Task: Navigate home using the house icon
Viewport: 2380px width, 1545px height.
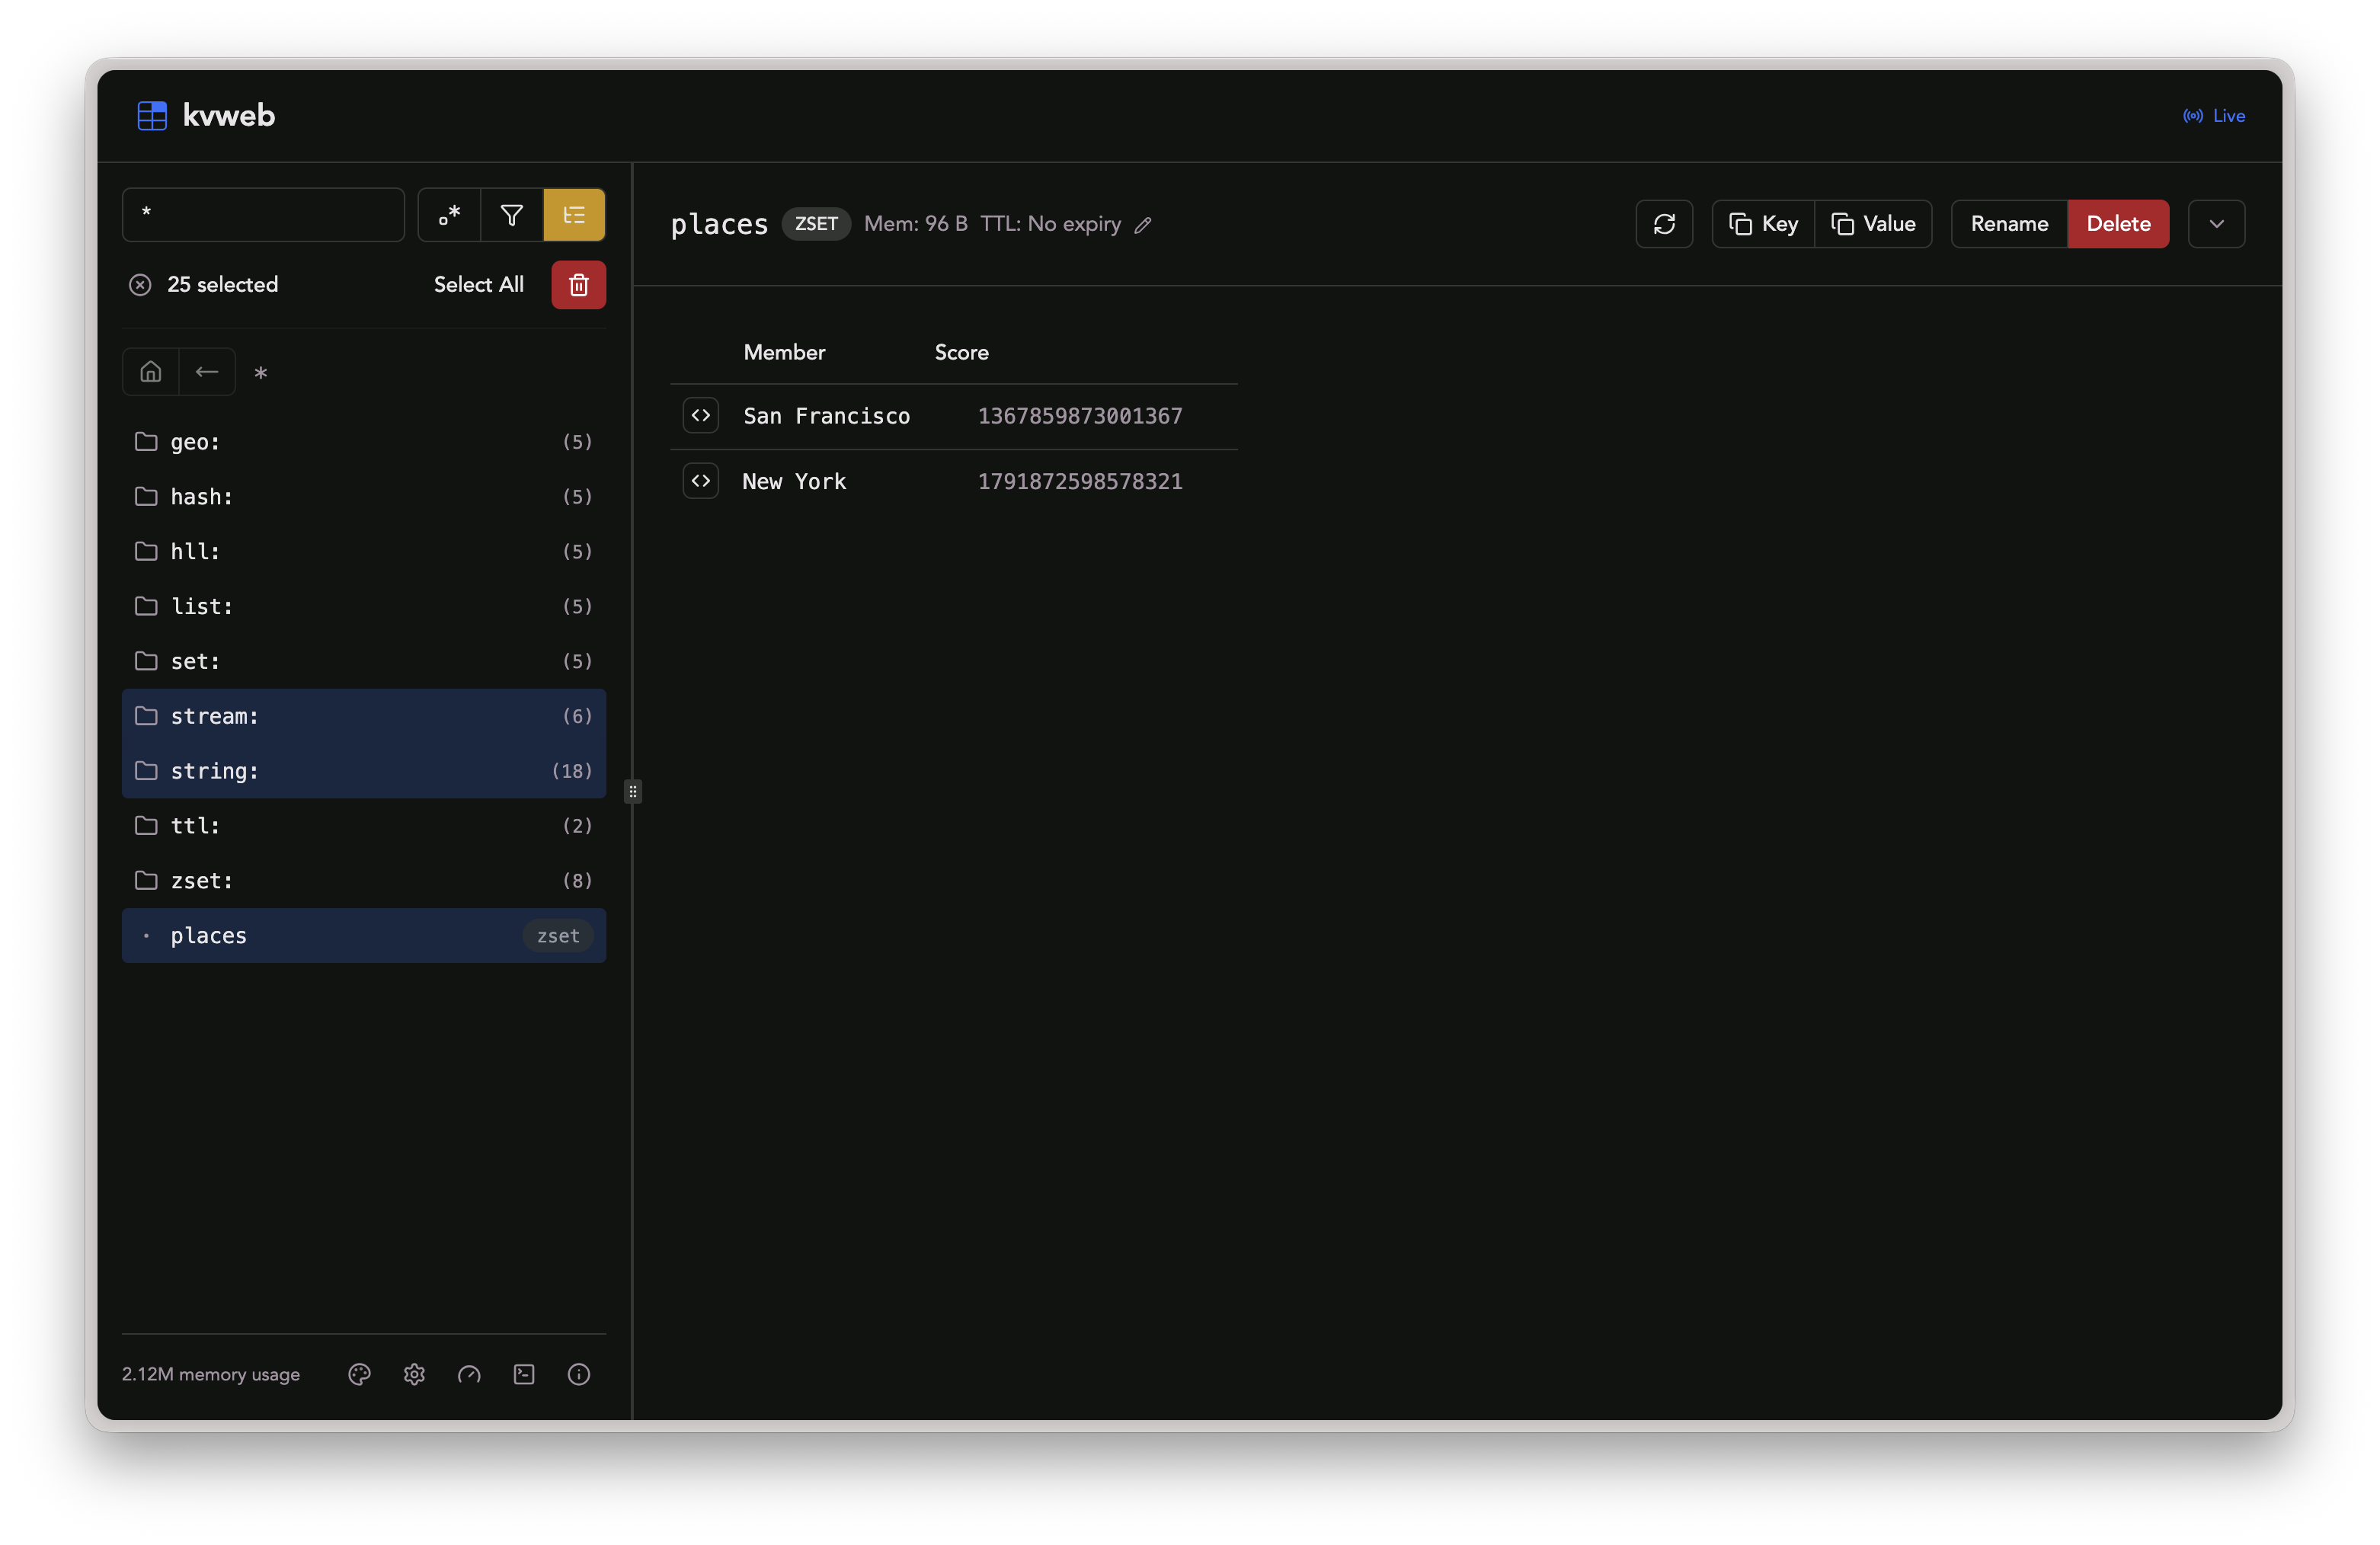Action: coord(150,371)
